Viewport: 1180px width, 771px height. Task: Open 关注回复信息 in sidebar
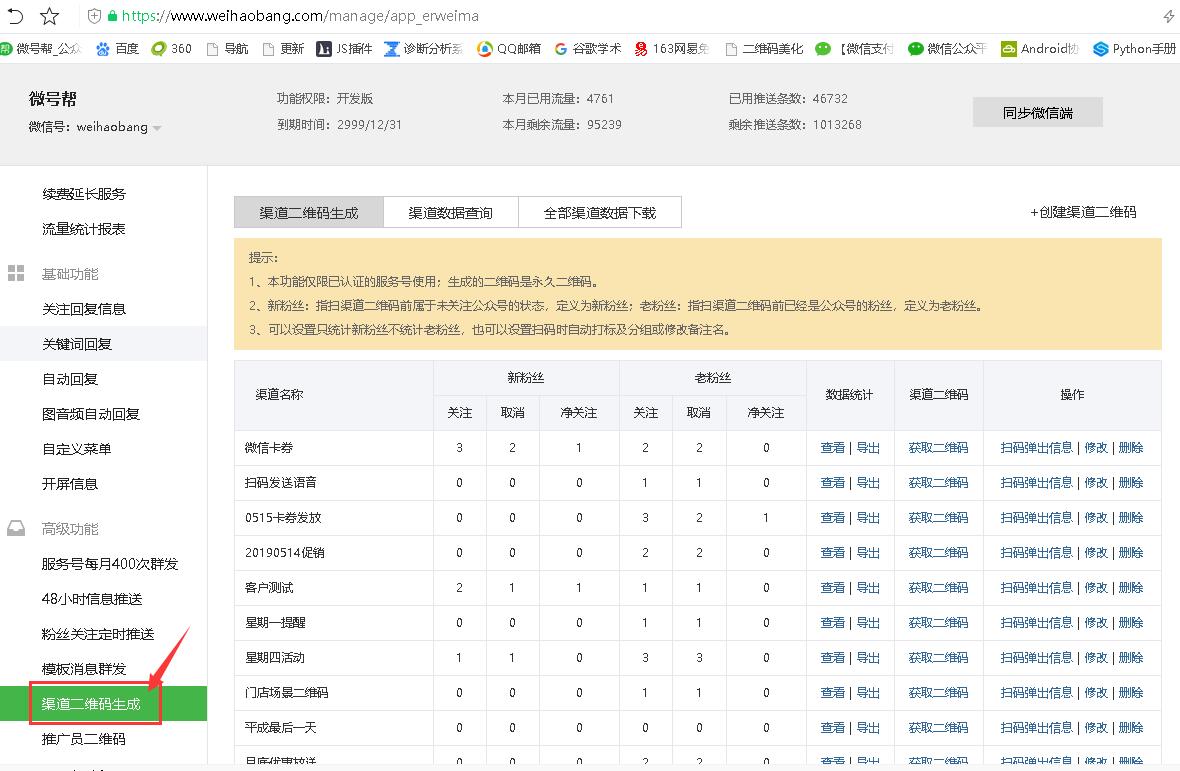[x=84, y=308]
